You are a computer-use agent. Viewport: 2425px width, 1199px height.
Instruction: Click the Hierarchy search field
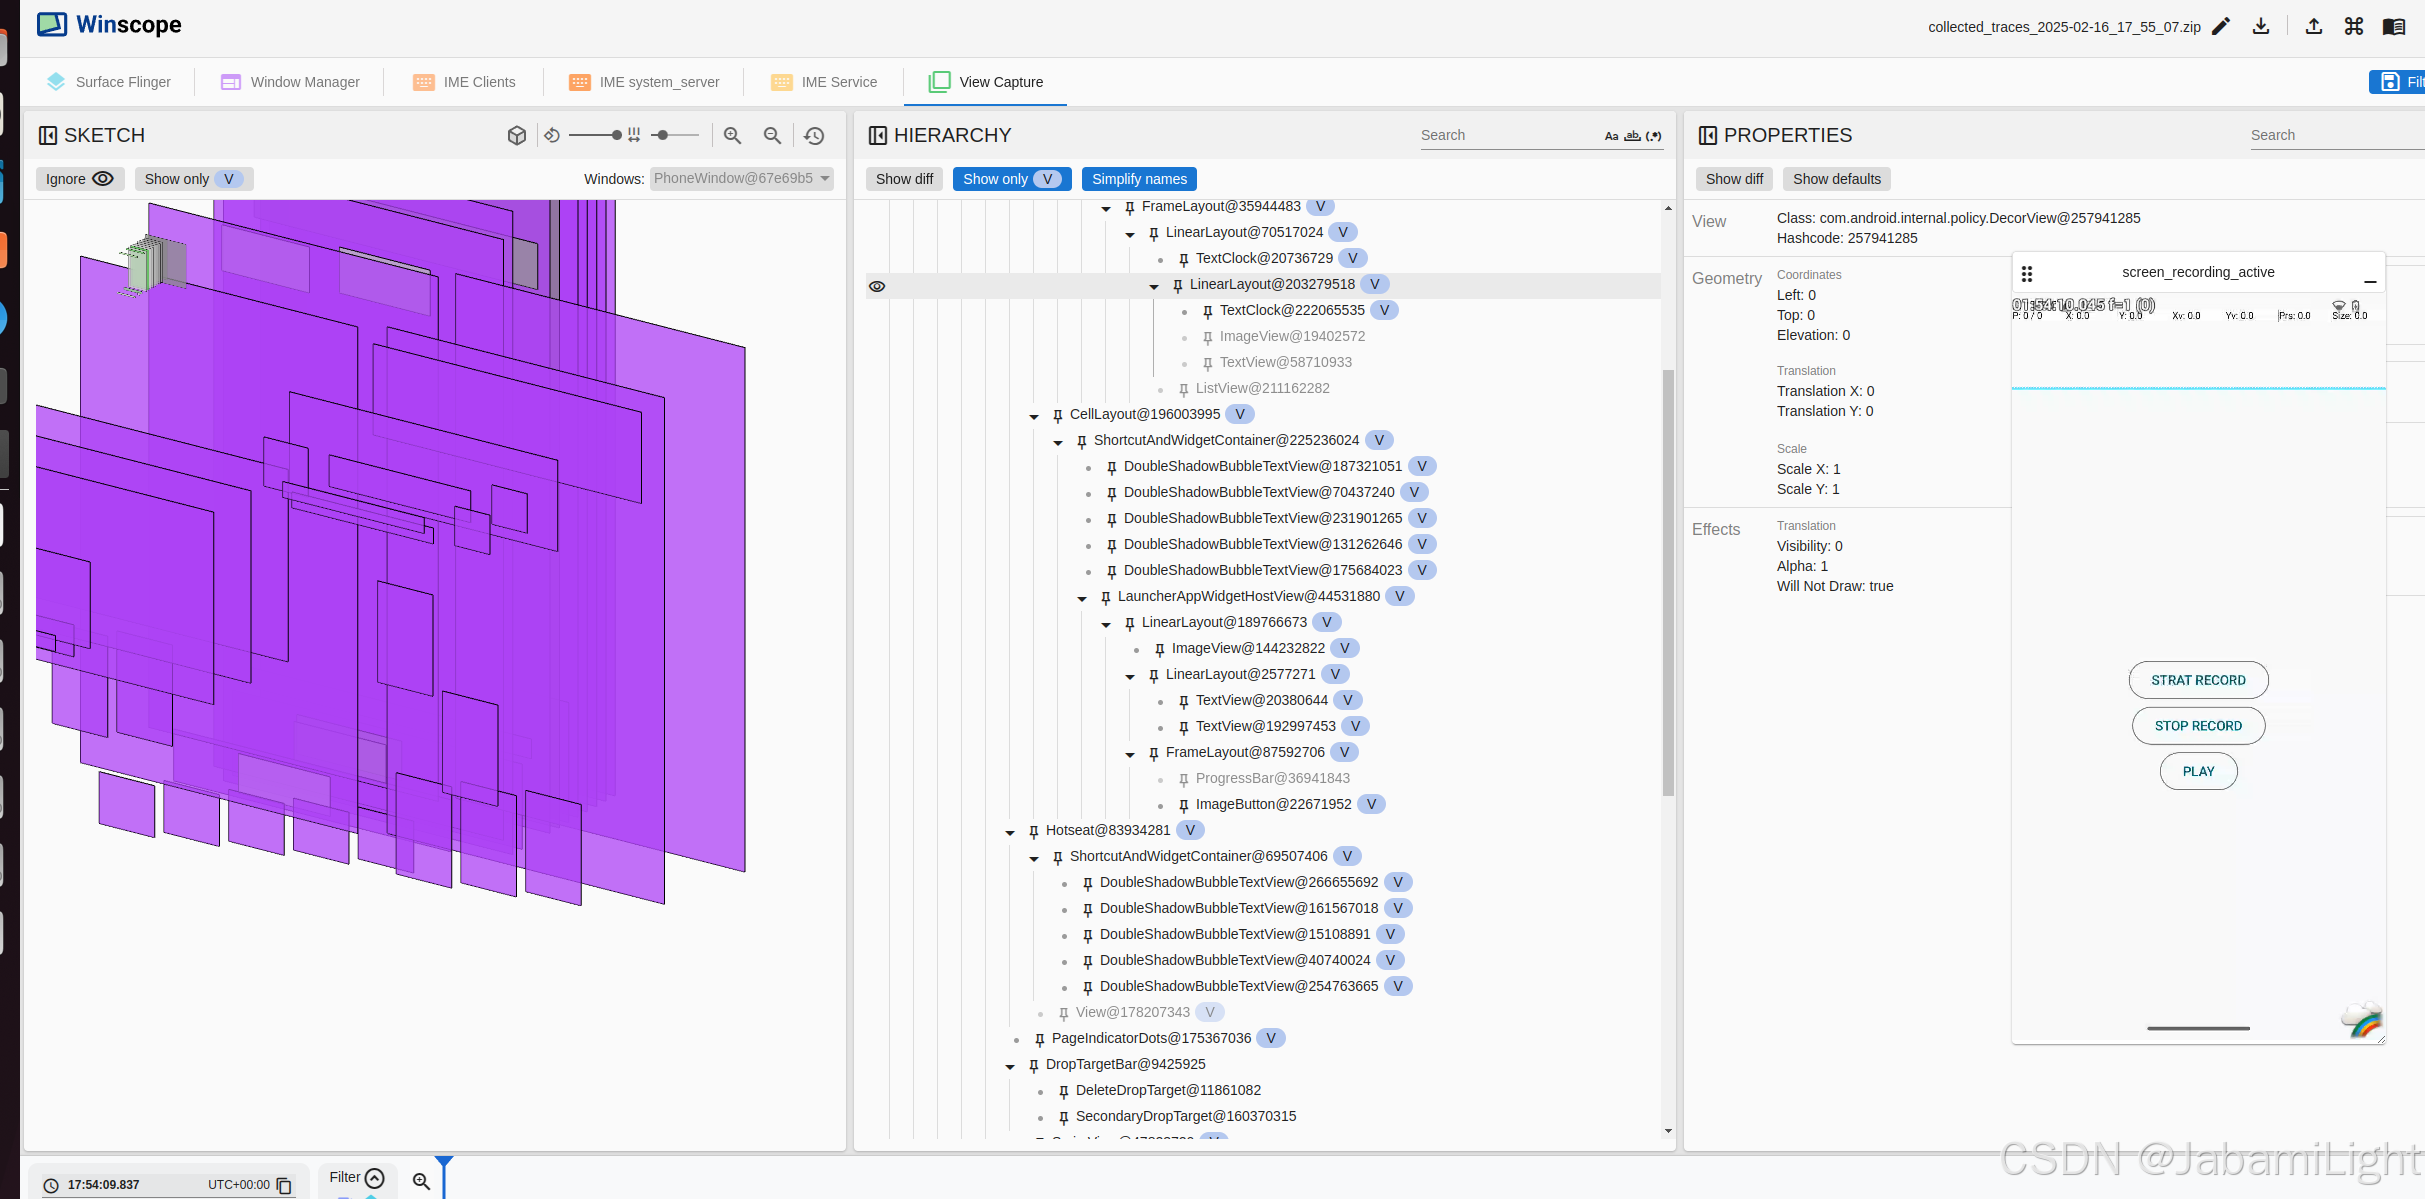[1505, 135]
